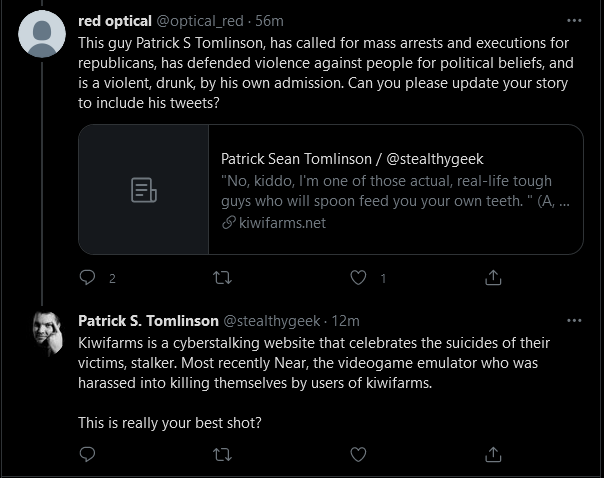Open more options on red optical's tweet
604x478 pixels.
[x=574, y=20]
